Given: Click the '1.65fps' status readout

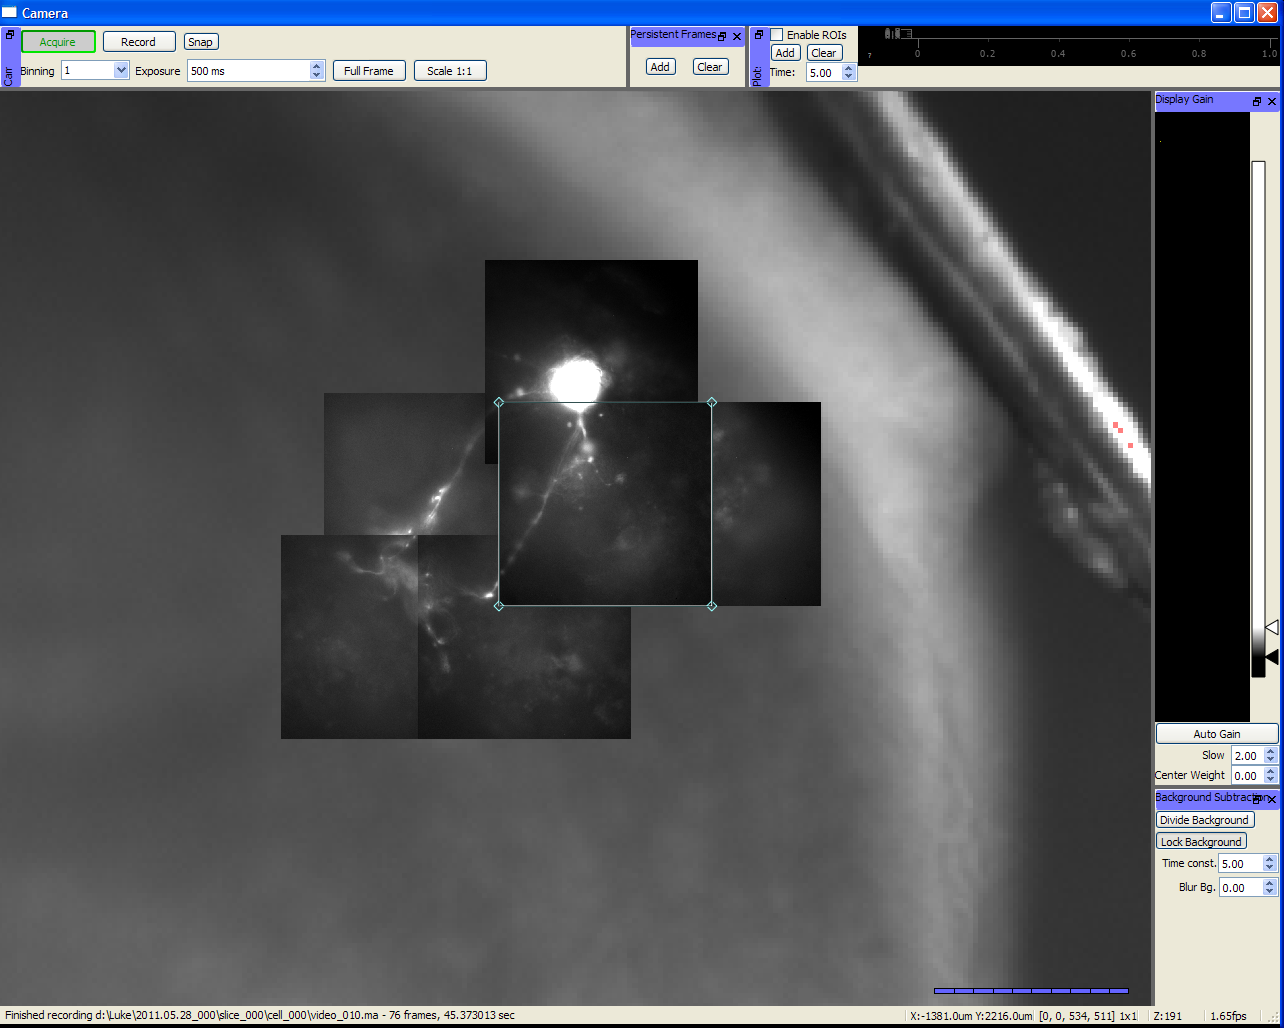Looking at the screenshot, I should point(1228,1016).
